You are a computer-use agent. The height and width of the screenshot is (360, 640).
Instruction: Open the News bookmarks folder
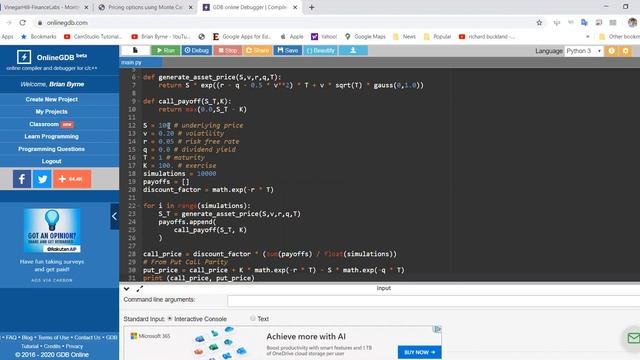[404, 37]
